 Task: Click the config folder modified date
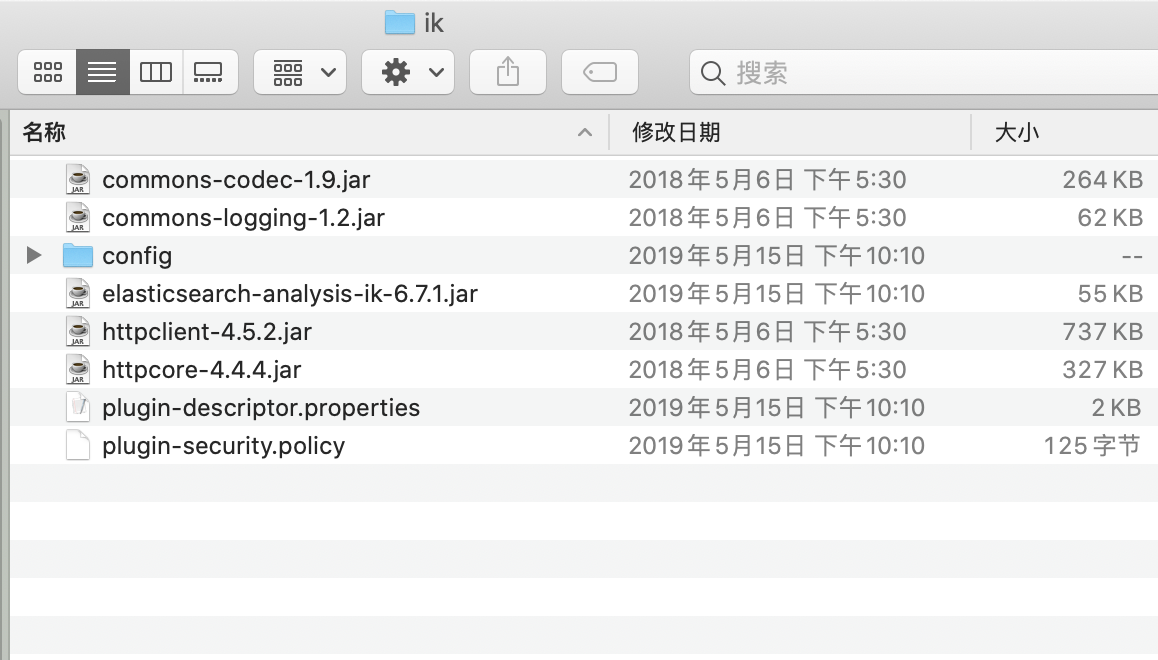point(776,255)
